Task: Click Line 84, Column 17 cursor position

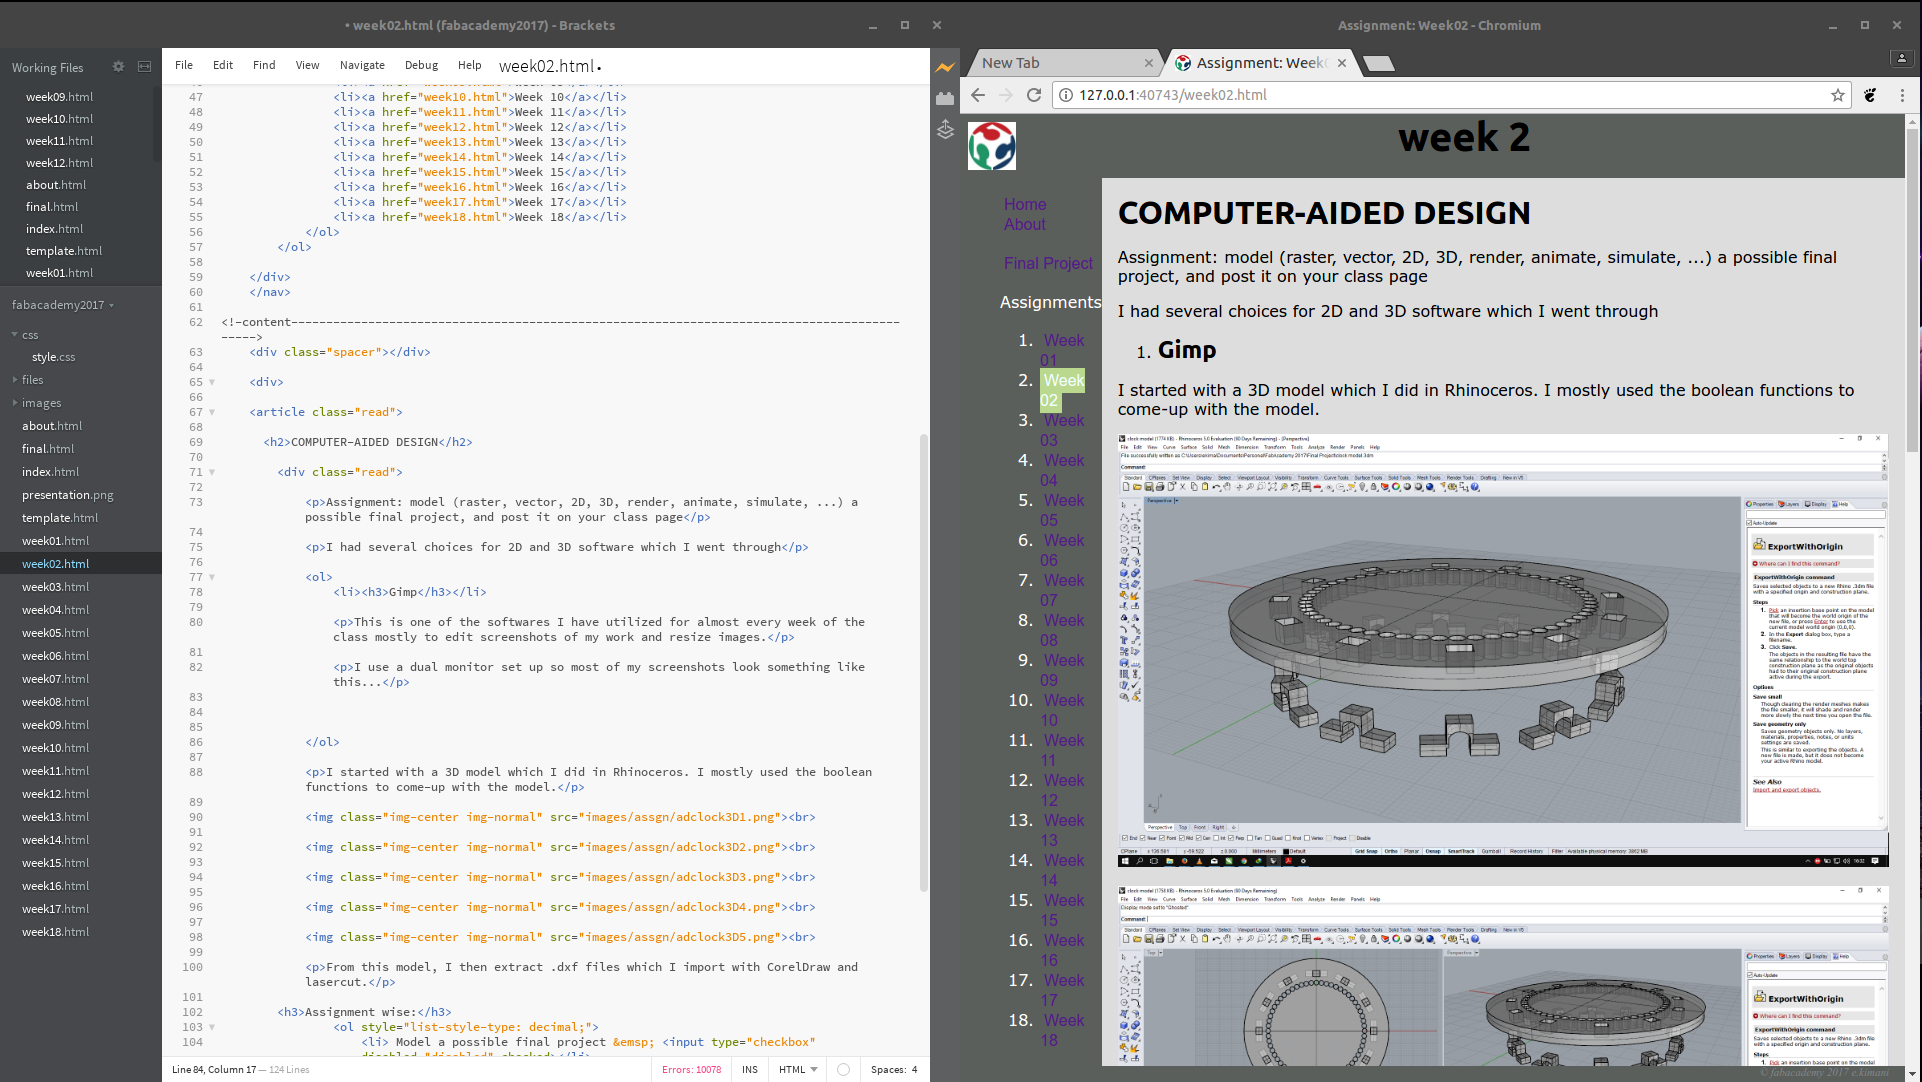Action: [x=214, y=1070]
